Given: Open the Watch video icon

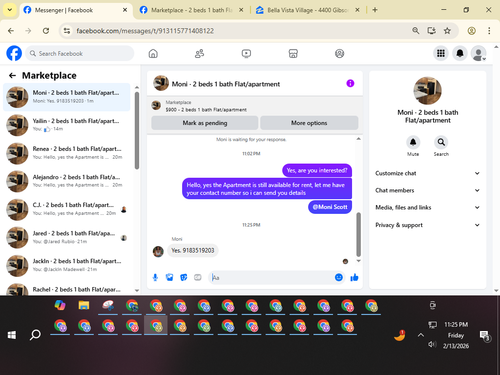Looking at the screenshot, I should pos(246,53).
